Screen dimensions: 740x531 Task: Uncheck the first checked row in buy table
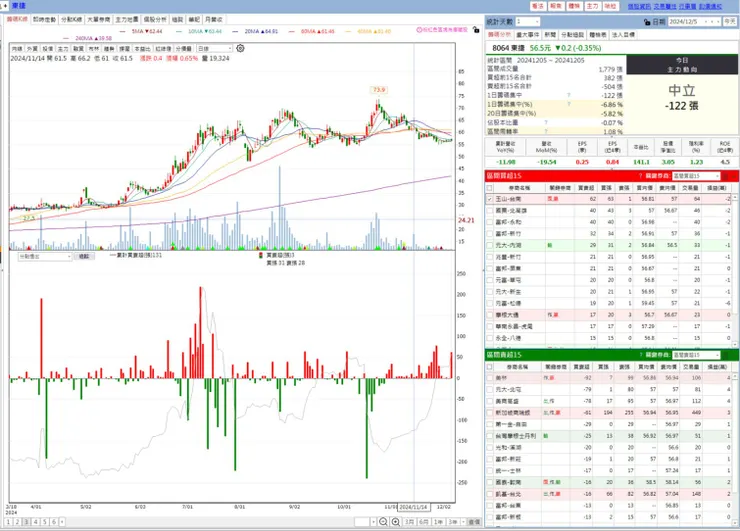coord(490,199)
